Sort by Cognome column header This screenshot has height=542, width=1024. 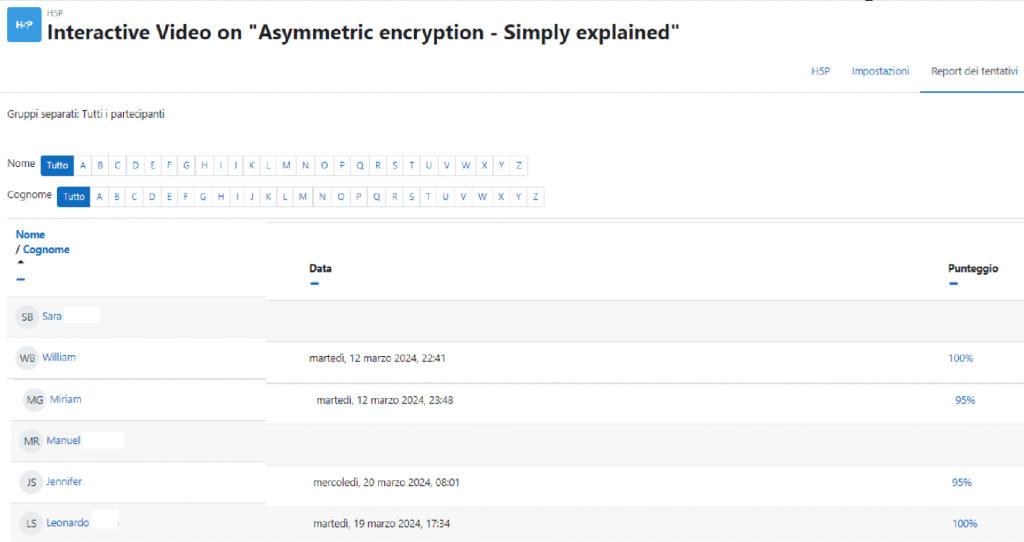[46, 249]
